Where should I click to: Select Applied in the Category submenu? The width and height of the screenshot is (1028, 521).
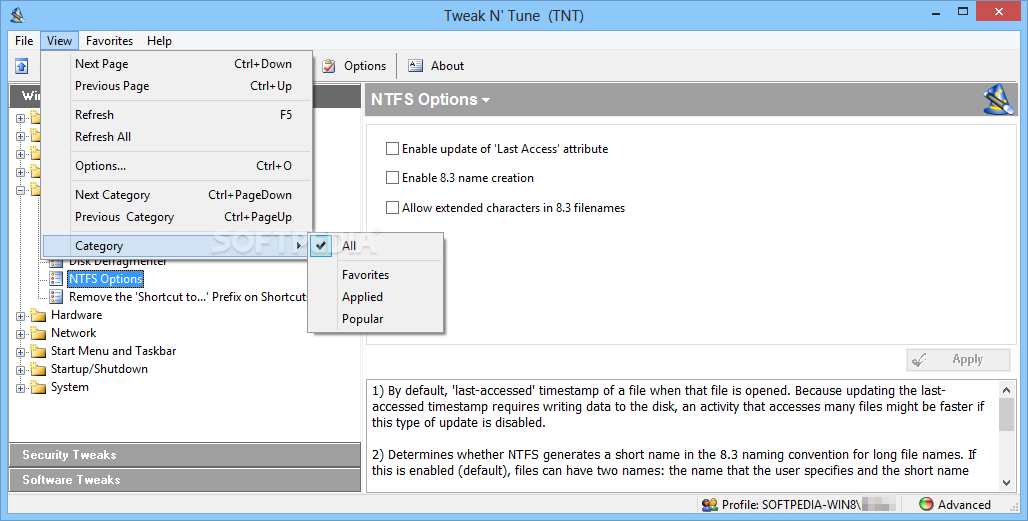pos(376,297)
